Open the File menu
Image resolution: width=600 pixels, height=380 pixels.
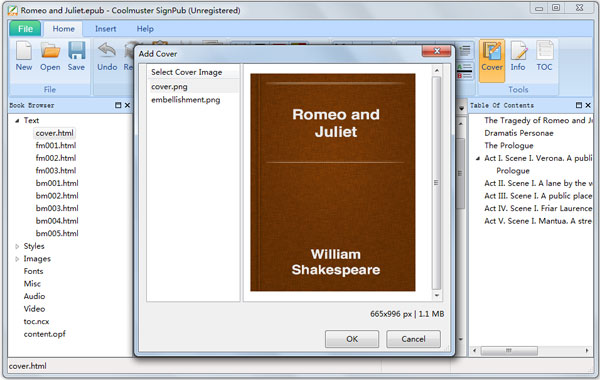[x=25, y=29]
